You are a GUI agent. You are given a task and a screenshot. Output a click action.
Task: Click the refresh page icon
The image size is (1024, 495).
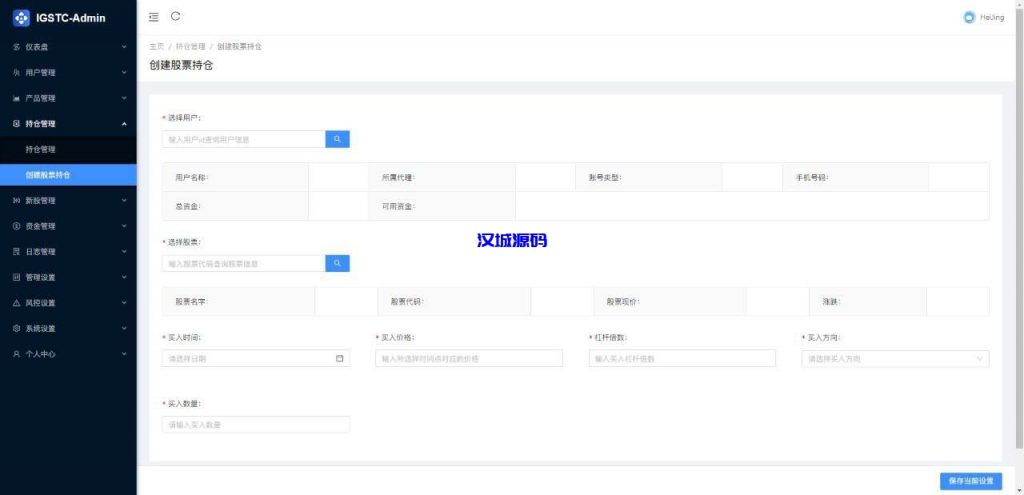click(175, 16)
